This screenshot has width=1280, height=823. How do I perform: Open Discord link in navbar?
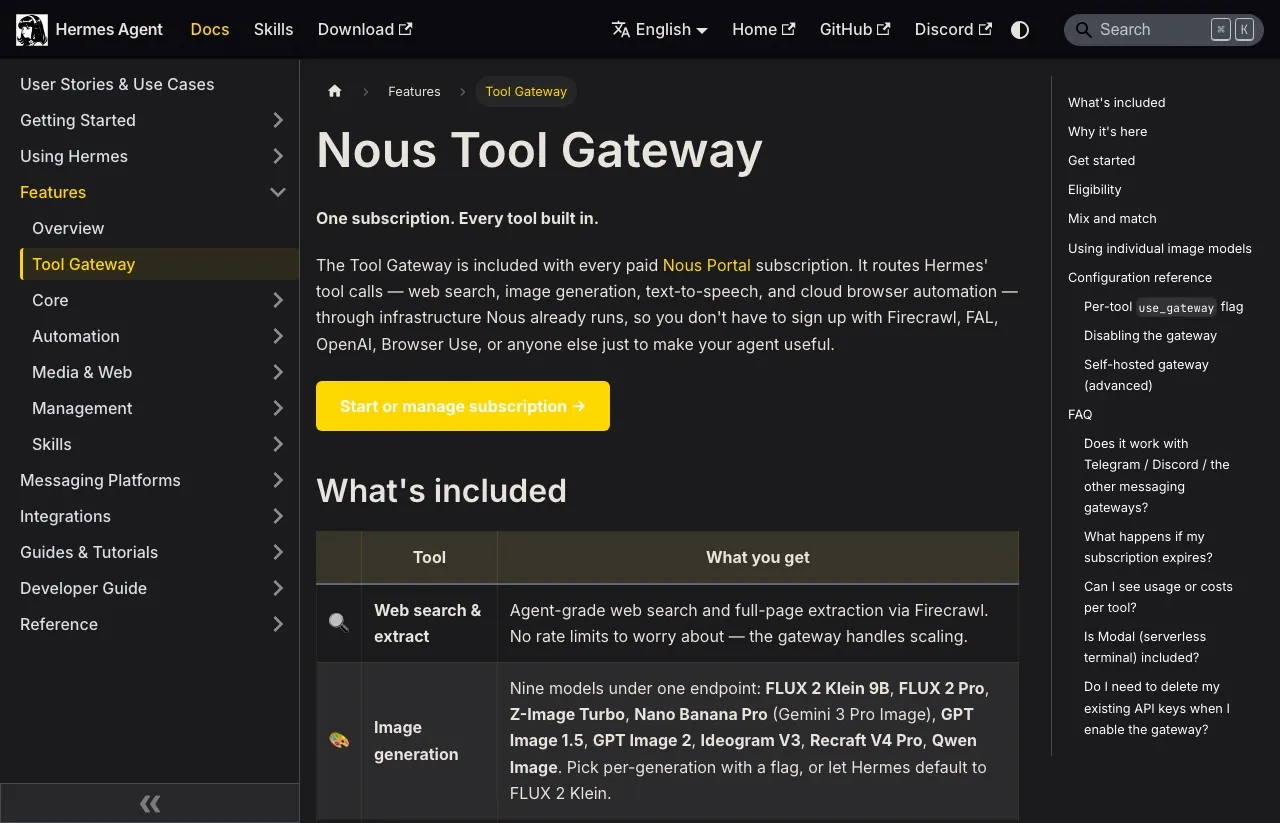[x=953, y=30]
